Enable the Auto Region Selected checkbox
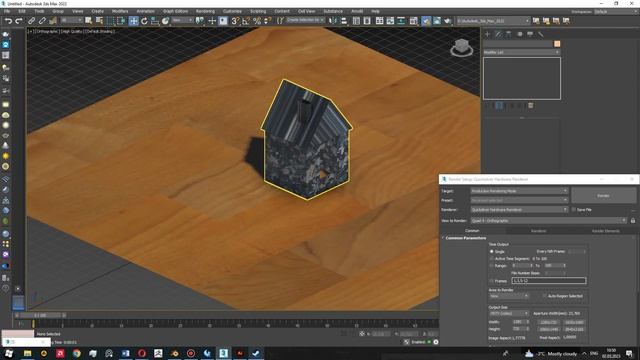The width and height of the screenshot is (640, 360). tap(544, 296)
